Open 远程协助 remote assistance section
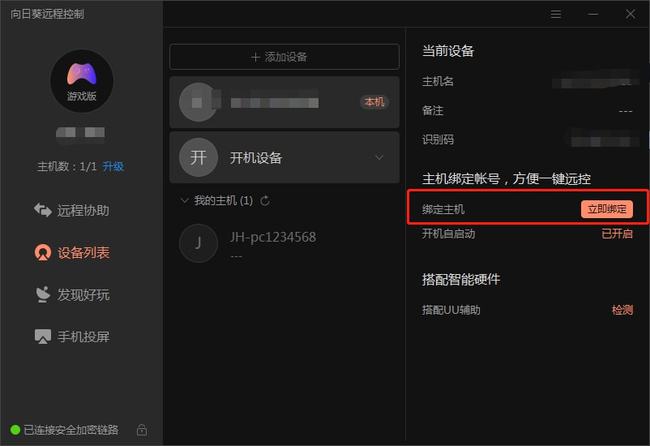 tap(72, 210)
